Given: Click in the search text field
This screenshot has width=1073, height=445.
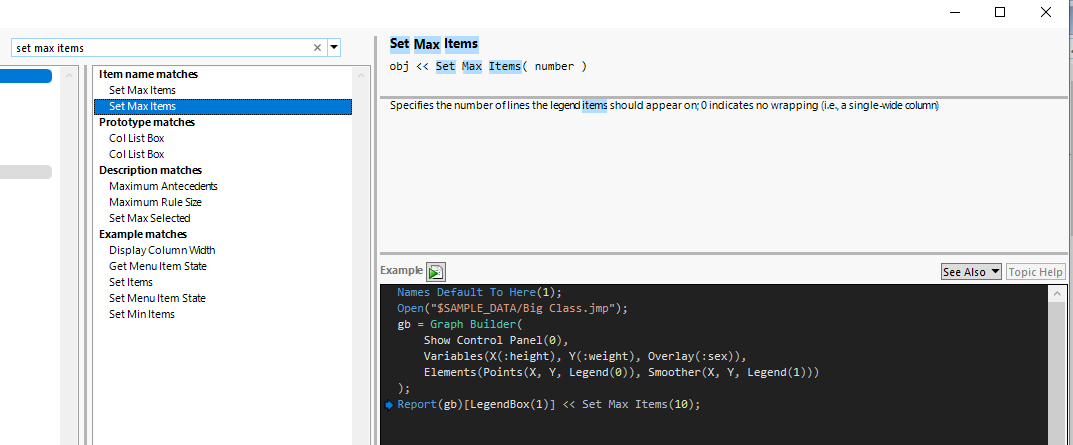Looking at the screenshot, I should coord(160,47).
